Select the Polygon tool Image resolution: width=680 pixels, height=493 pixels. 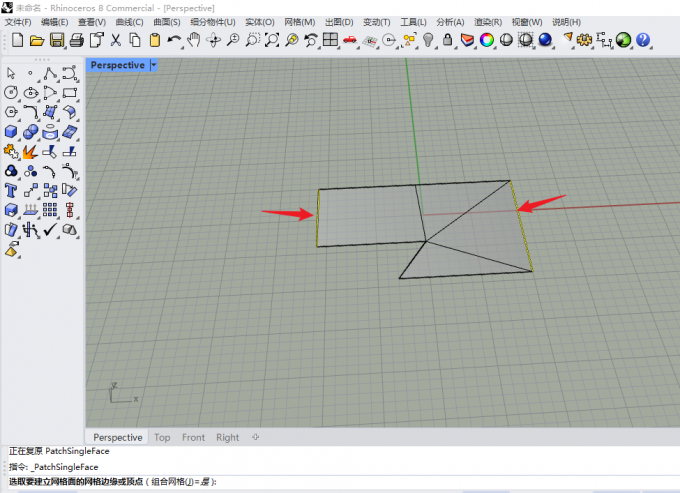[11, 112]
